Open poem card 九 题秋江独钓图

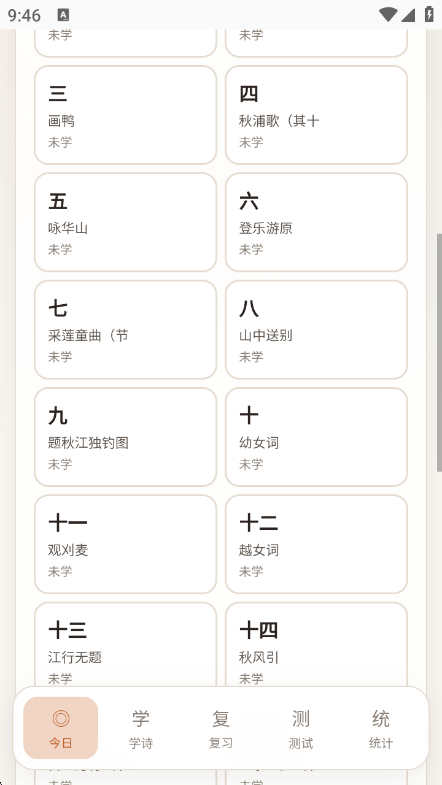[126, 437]
